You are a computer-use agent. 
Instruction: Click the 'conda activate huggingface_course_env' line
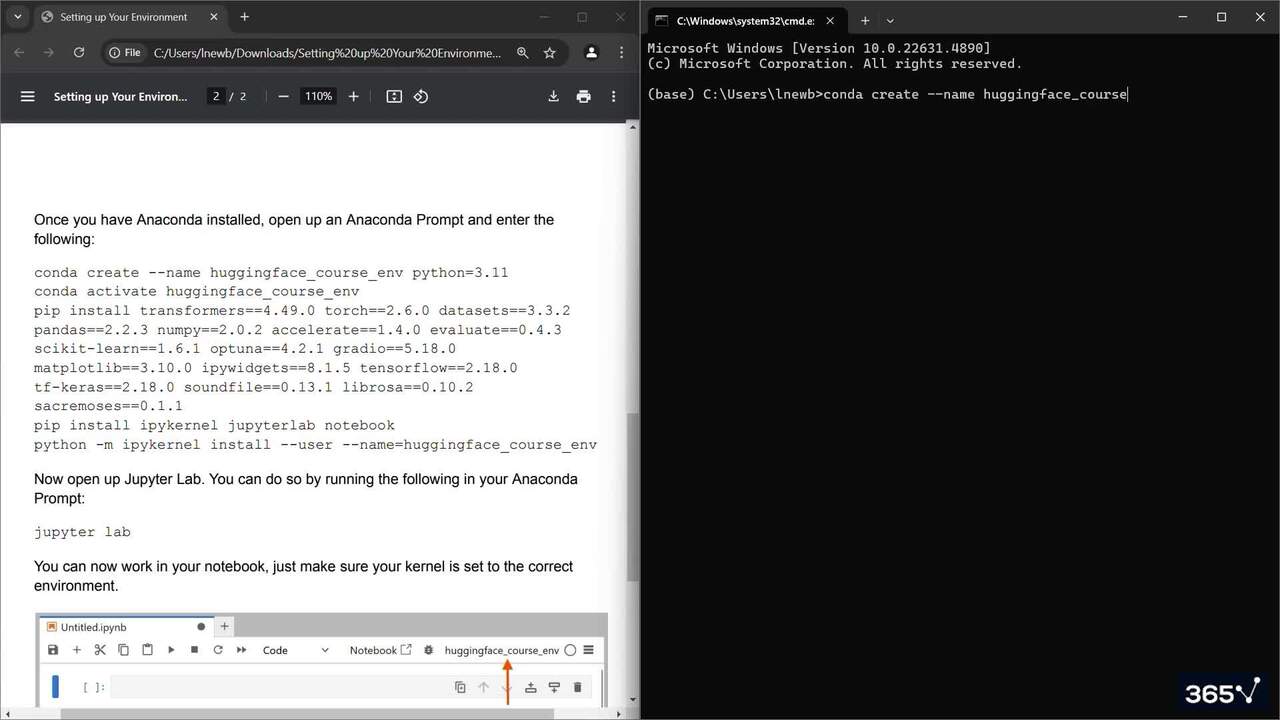tap(197, 291)
